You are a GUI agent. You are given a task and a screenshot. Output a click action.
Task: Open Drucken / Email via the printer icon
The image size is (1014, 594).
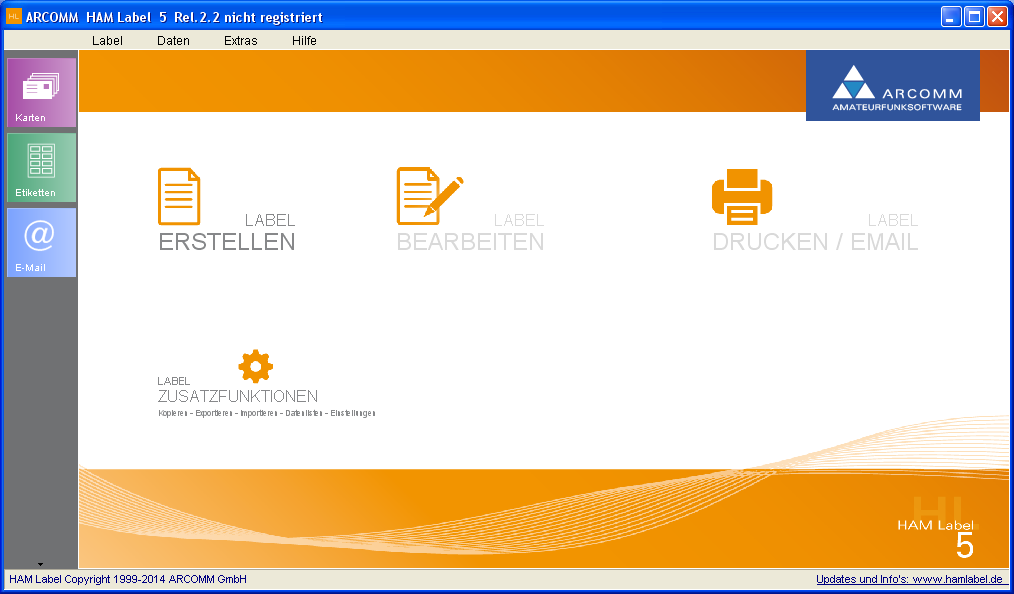click(742, 196)
